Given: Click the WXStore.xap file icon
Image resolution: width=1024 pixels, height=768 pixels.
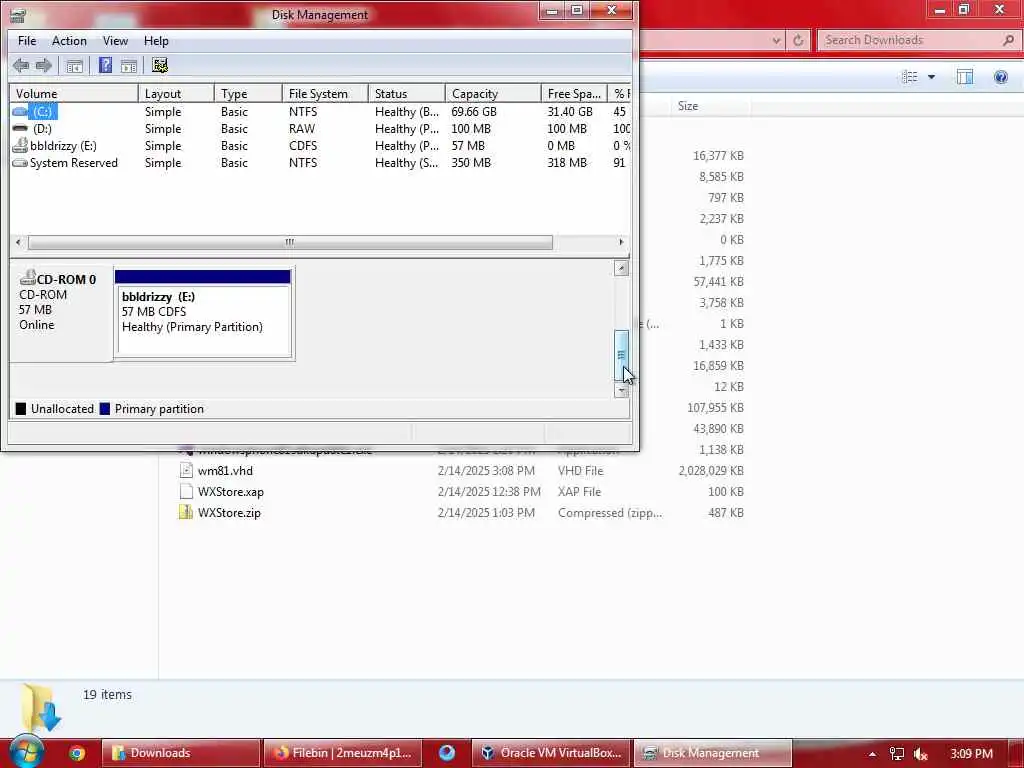Looking at the screenshot, I should pos(186,491).
